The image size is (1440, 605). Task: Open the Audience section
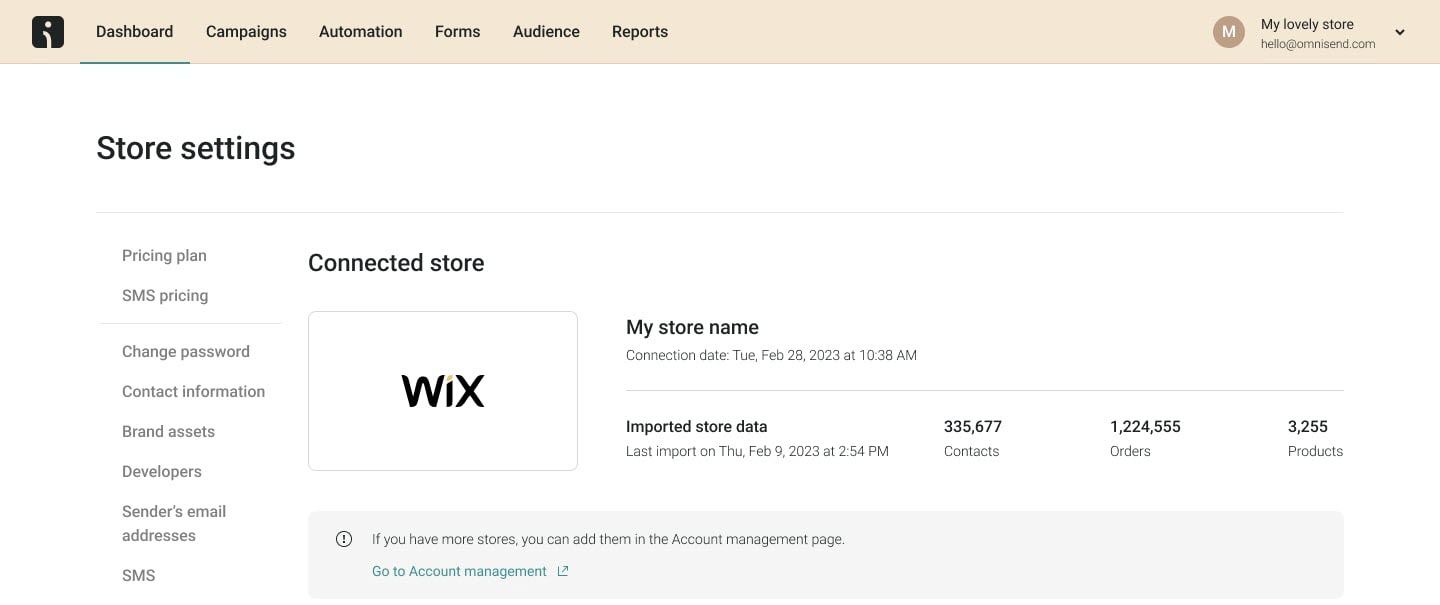point(546,31)
